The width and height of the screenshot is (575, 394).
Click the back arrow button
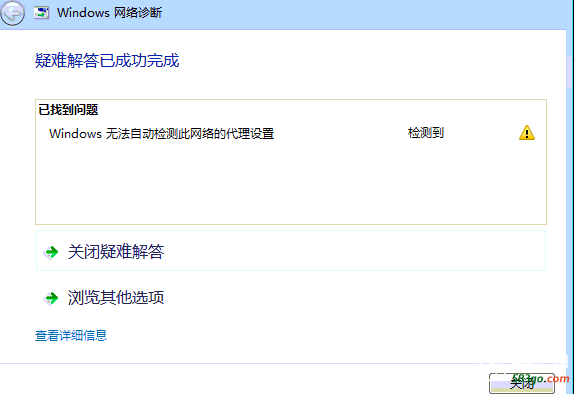[x=12, y=13]
